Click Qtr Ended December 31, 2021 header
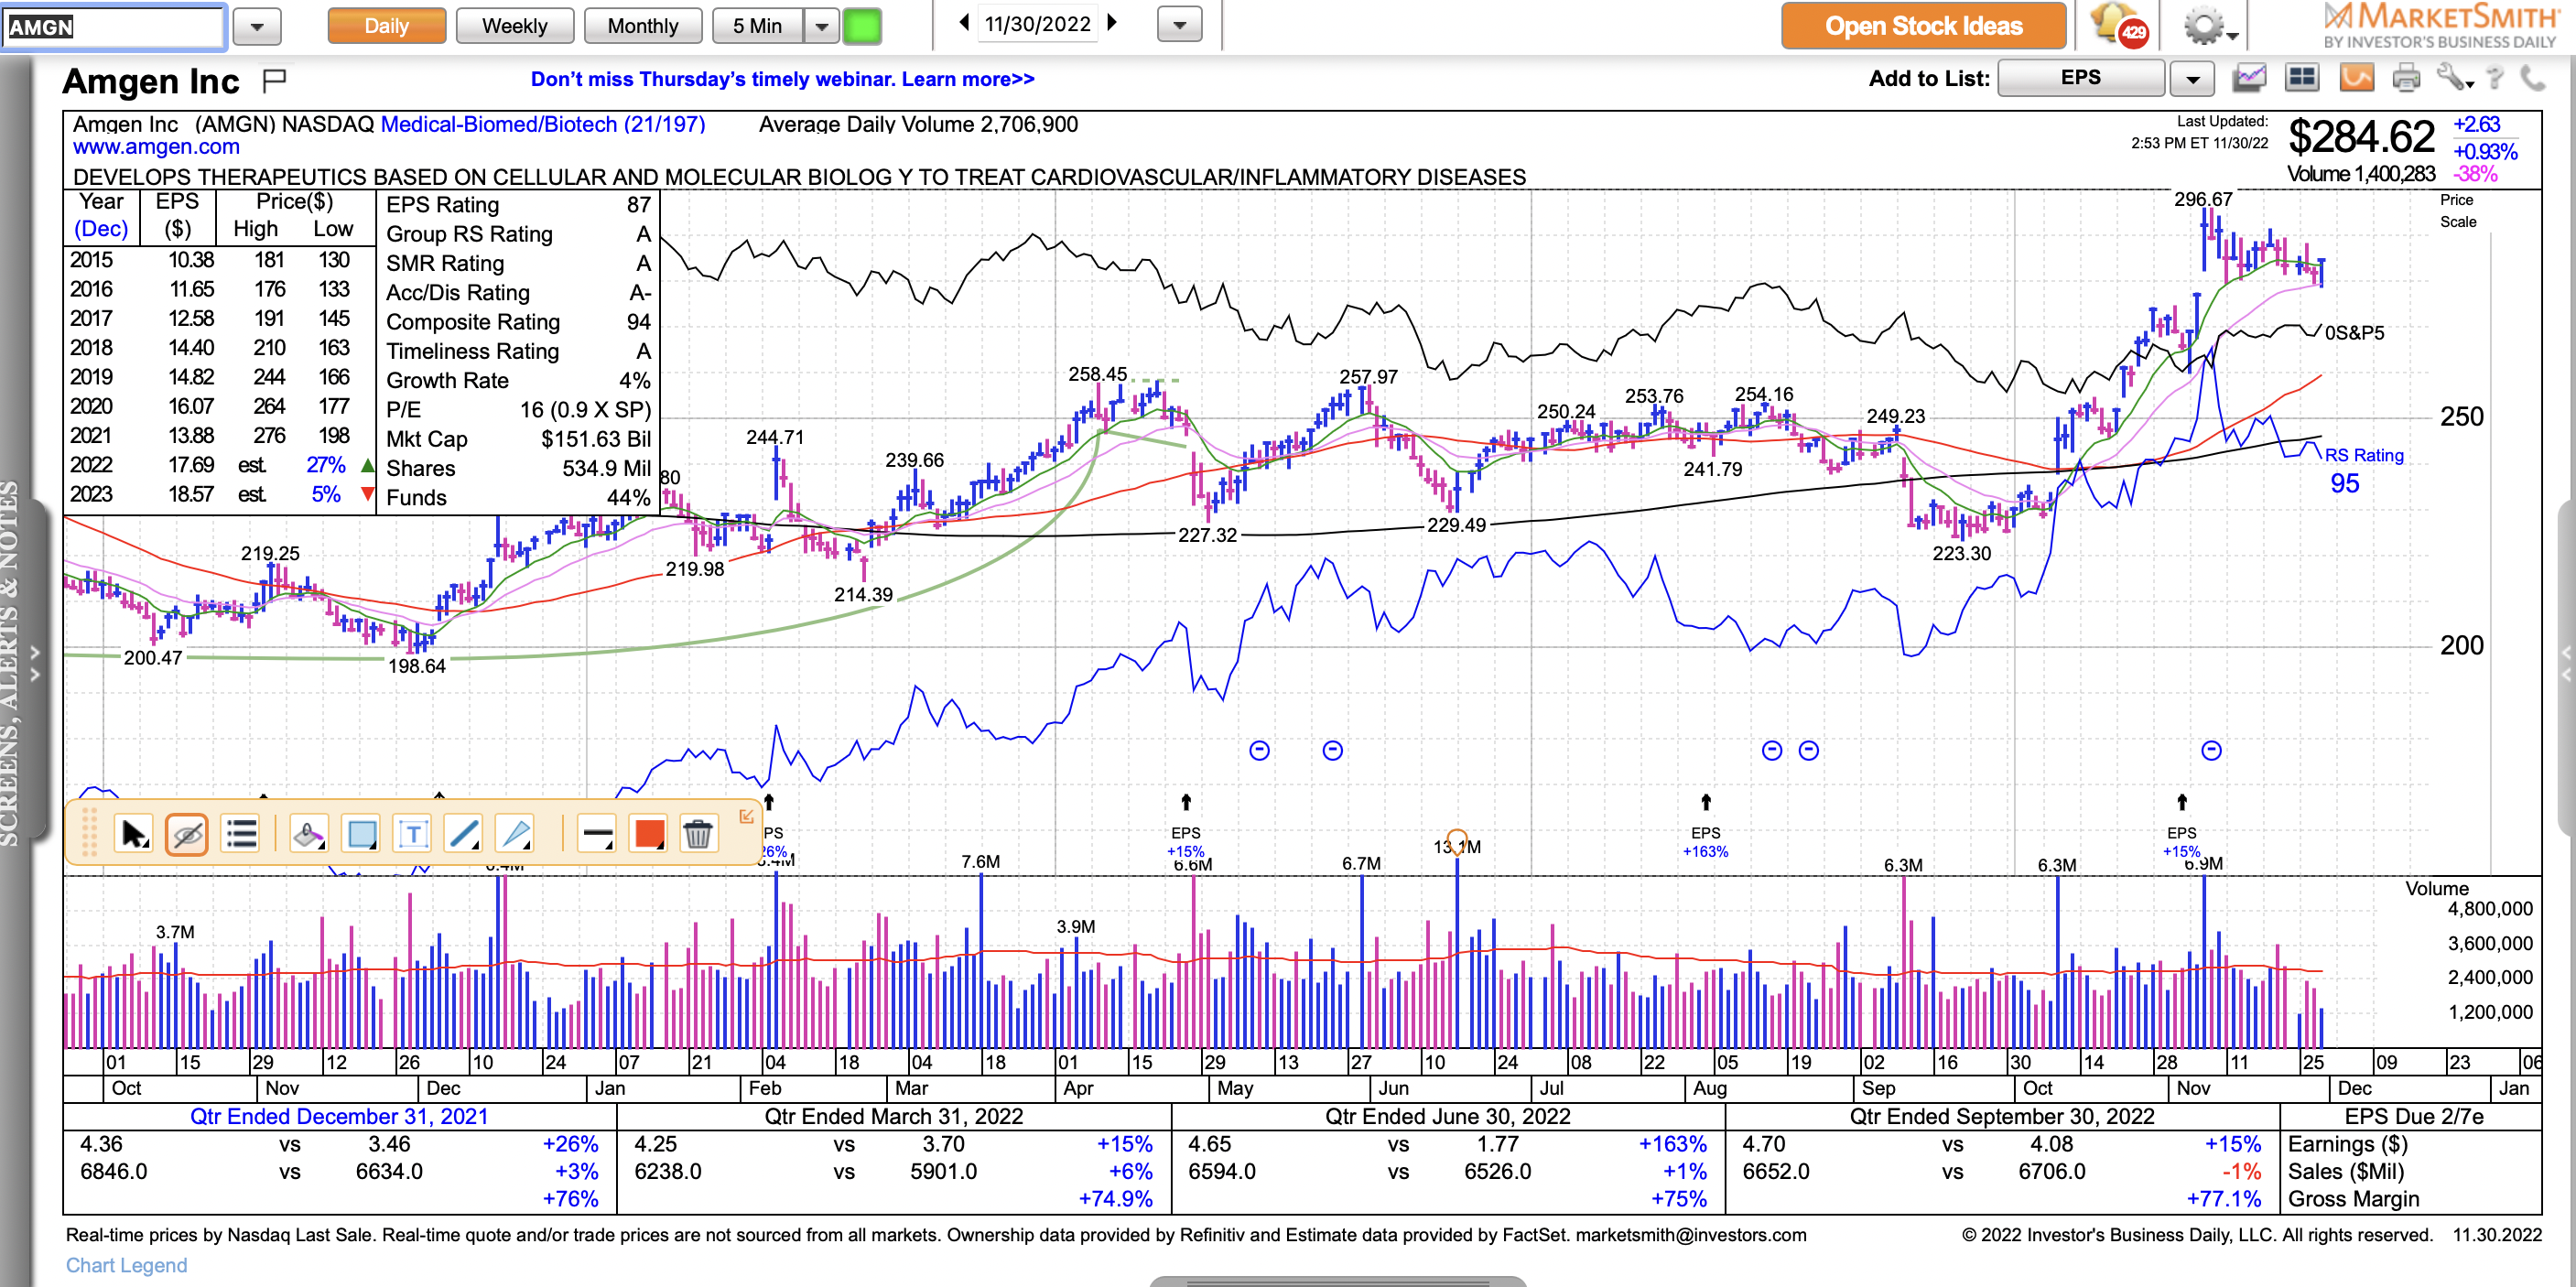2576x1287 pixels. click(339, 1116)
